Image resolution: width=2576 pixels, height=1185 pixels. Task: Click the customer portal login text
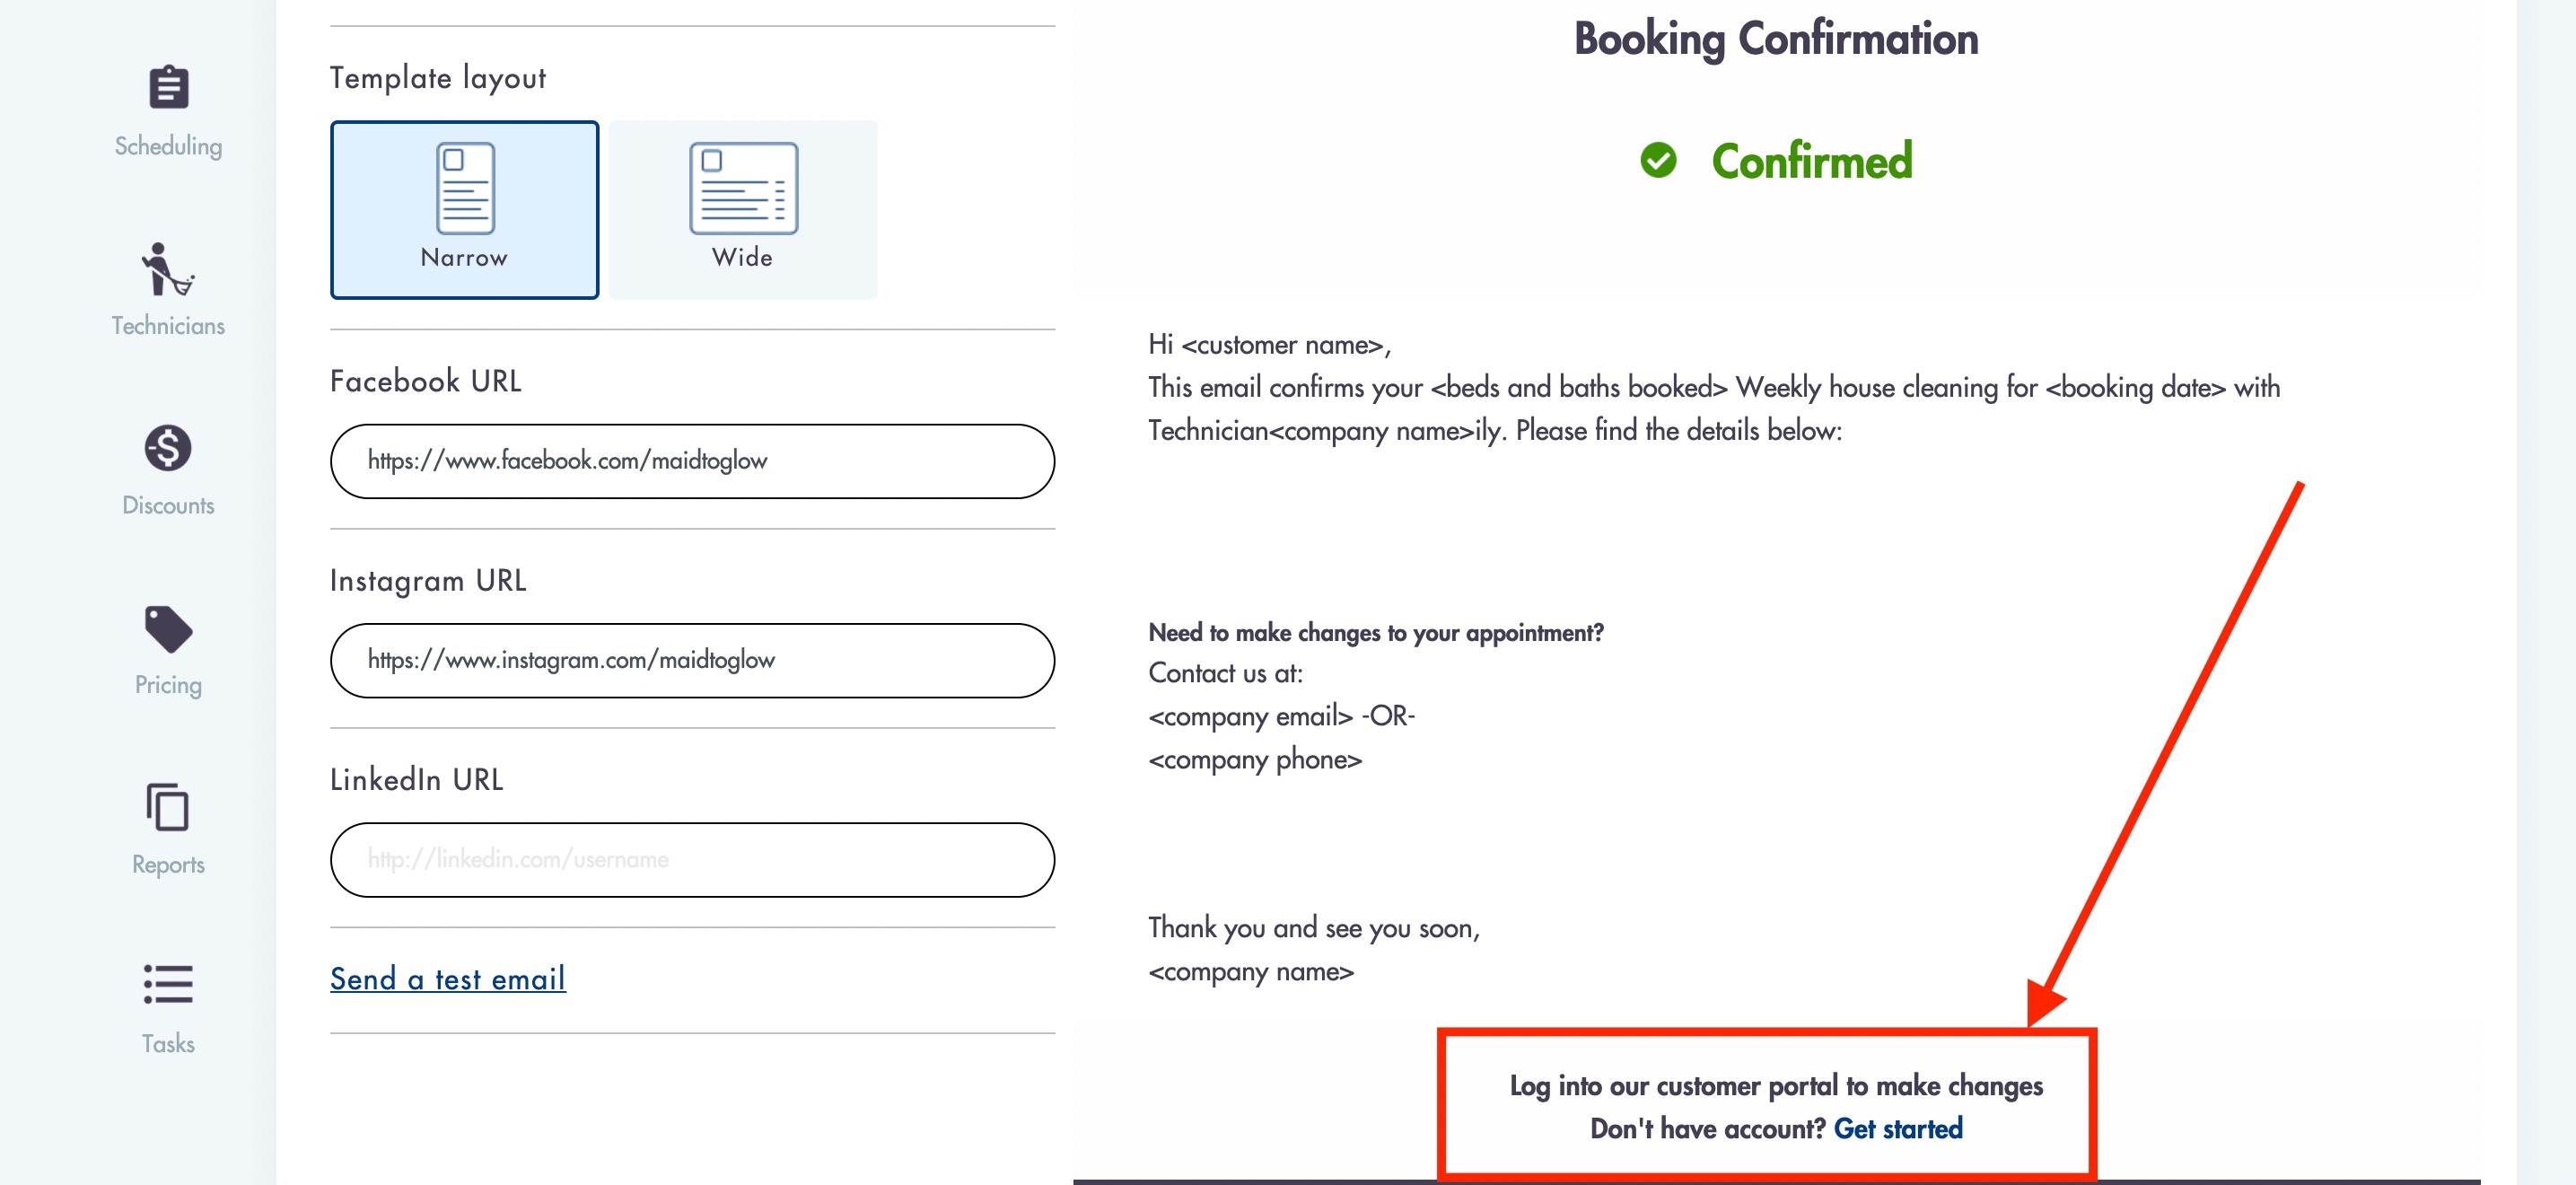[1776, 1086]
